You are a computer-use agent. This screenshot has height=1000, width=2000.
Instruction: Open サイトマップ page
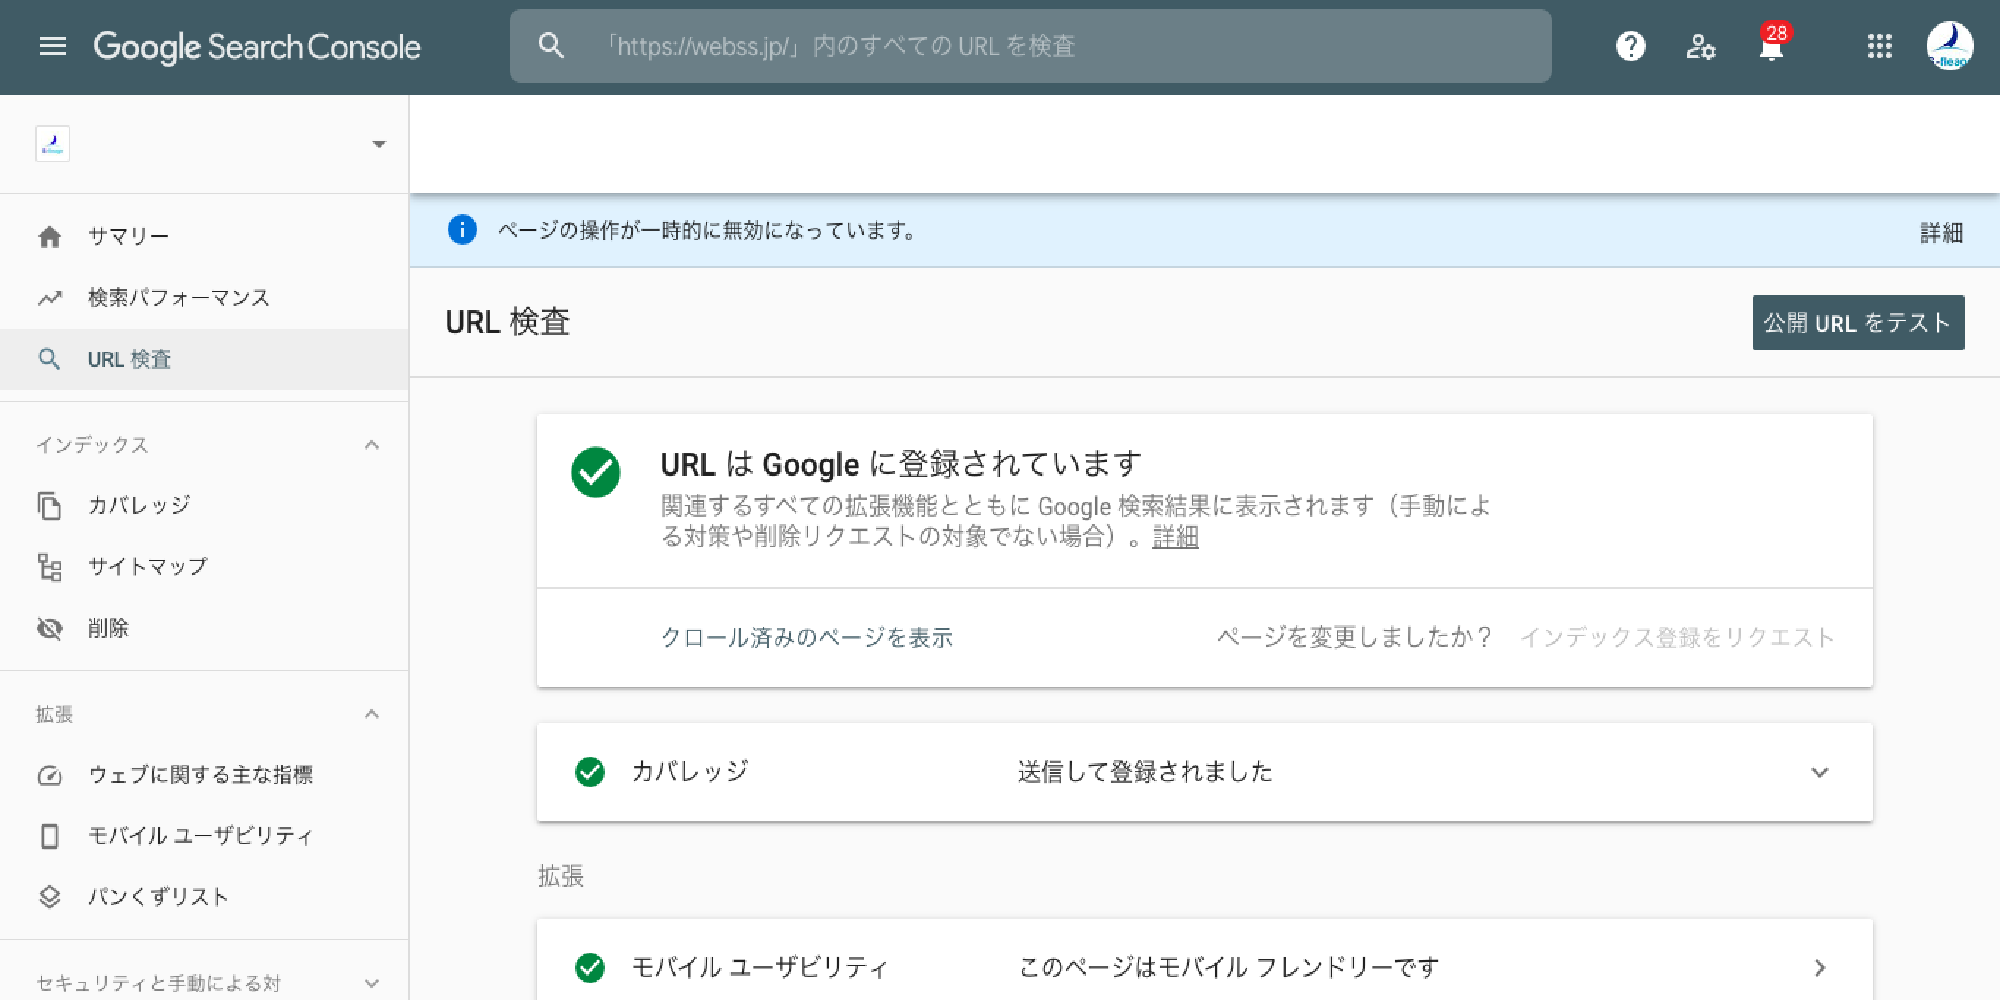(x=148, y=567)
